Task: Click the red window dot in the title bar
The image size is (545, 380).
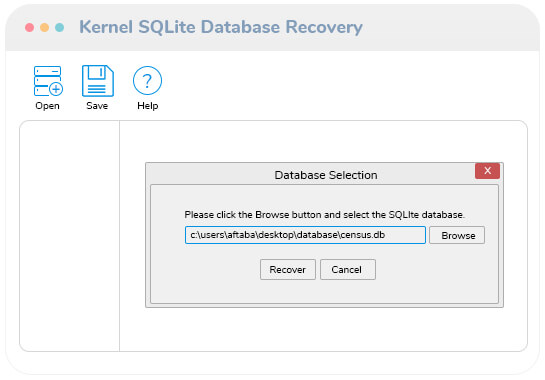Action: click(30, 27)
